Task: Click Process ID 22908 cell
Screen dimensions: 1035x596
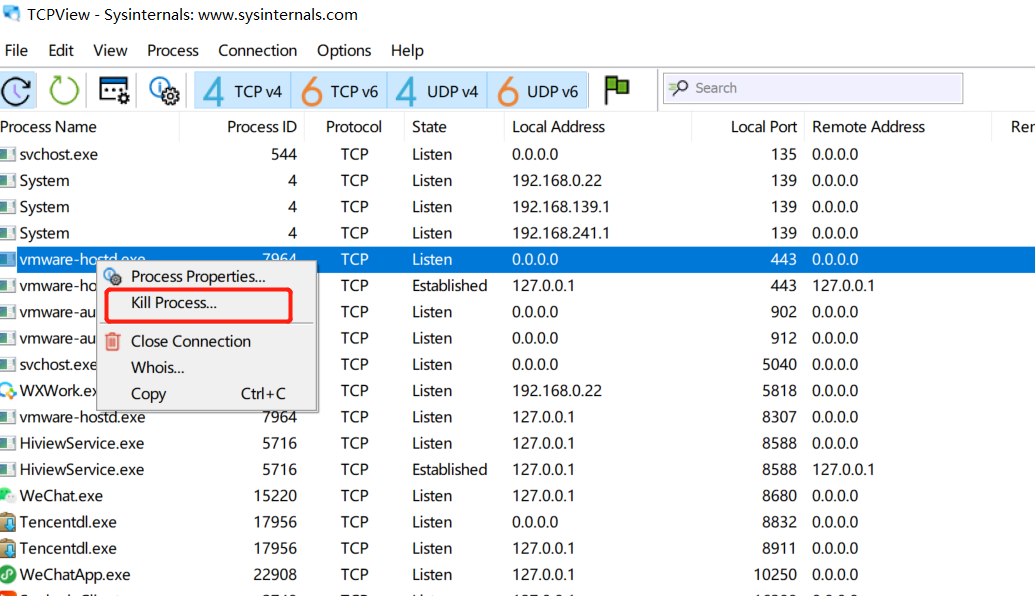Action: [275, 575]
